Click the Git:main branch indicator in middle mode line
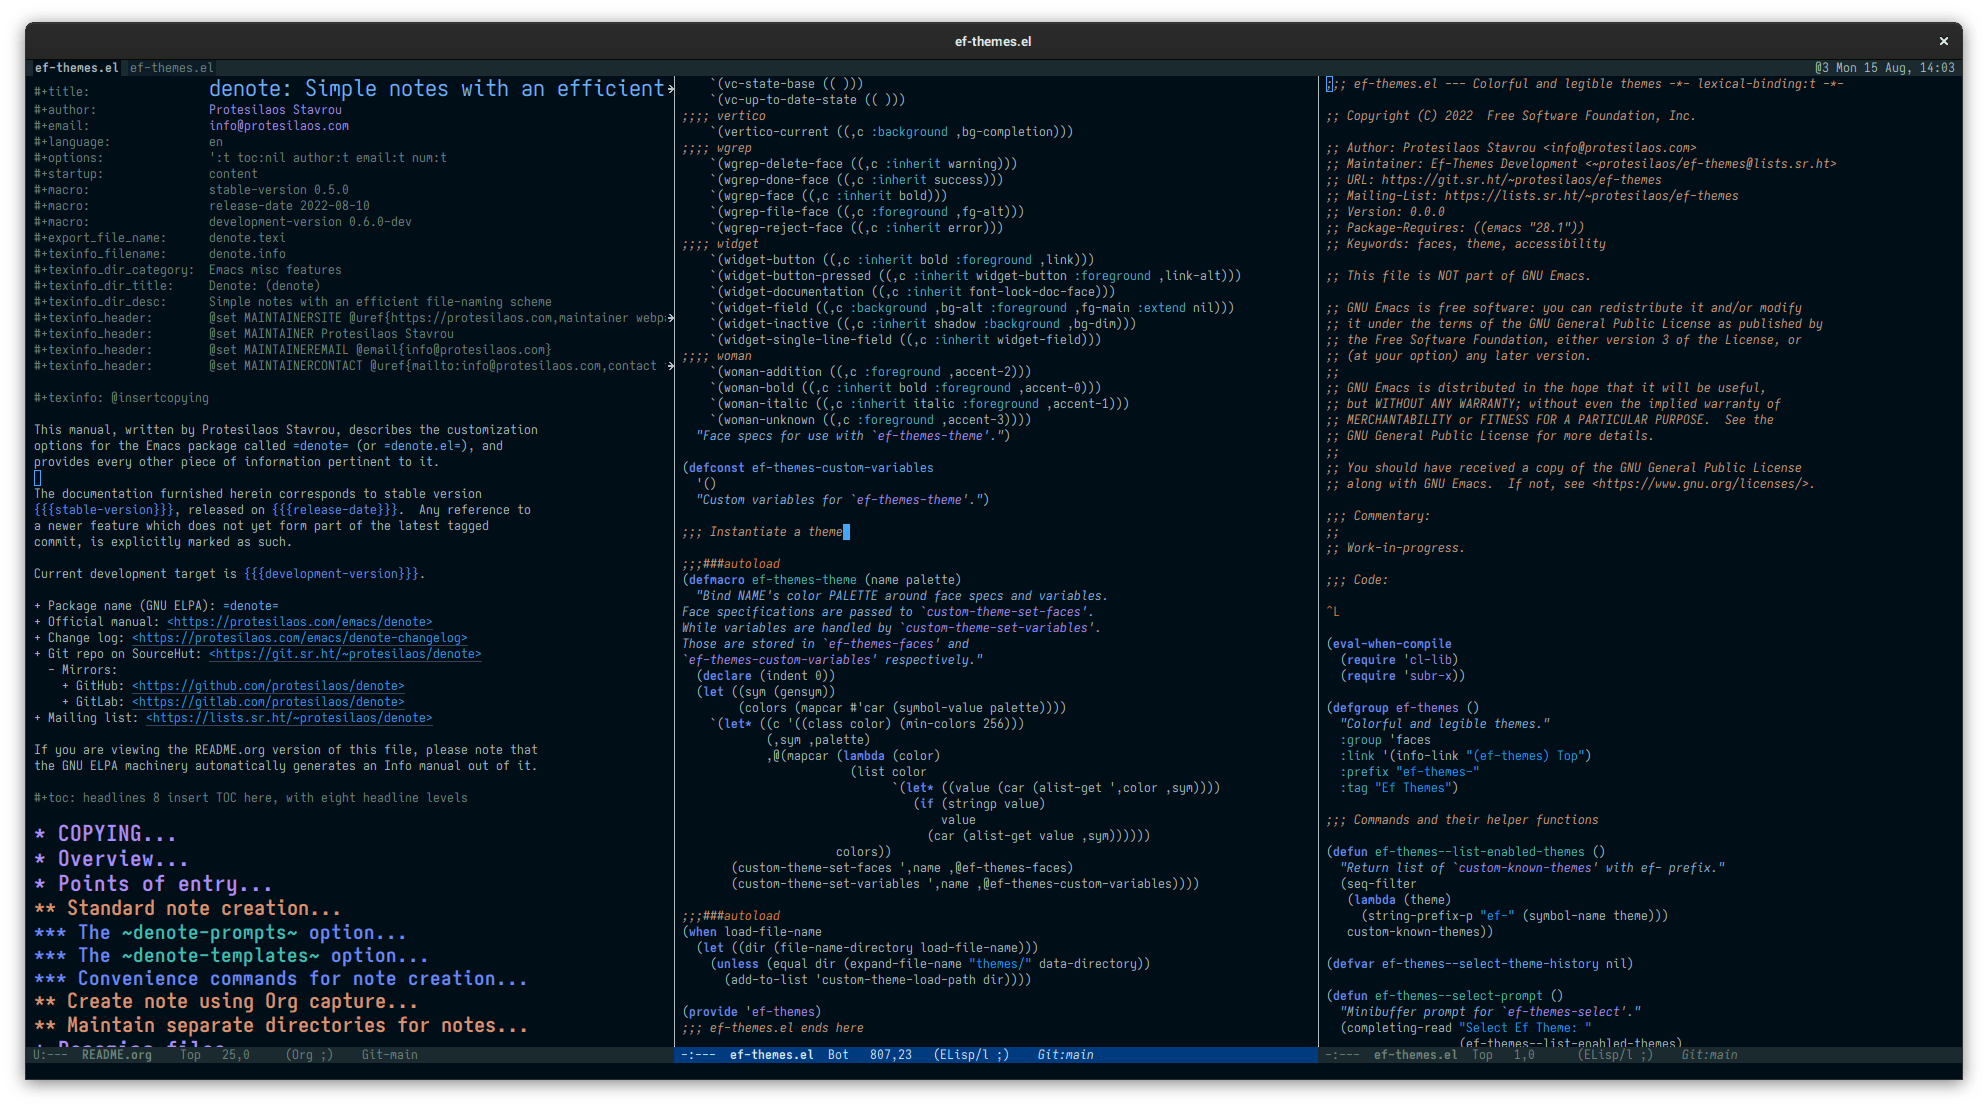The width and height of the screenshot is (1988, 1108). tap(1066, 1054)
